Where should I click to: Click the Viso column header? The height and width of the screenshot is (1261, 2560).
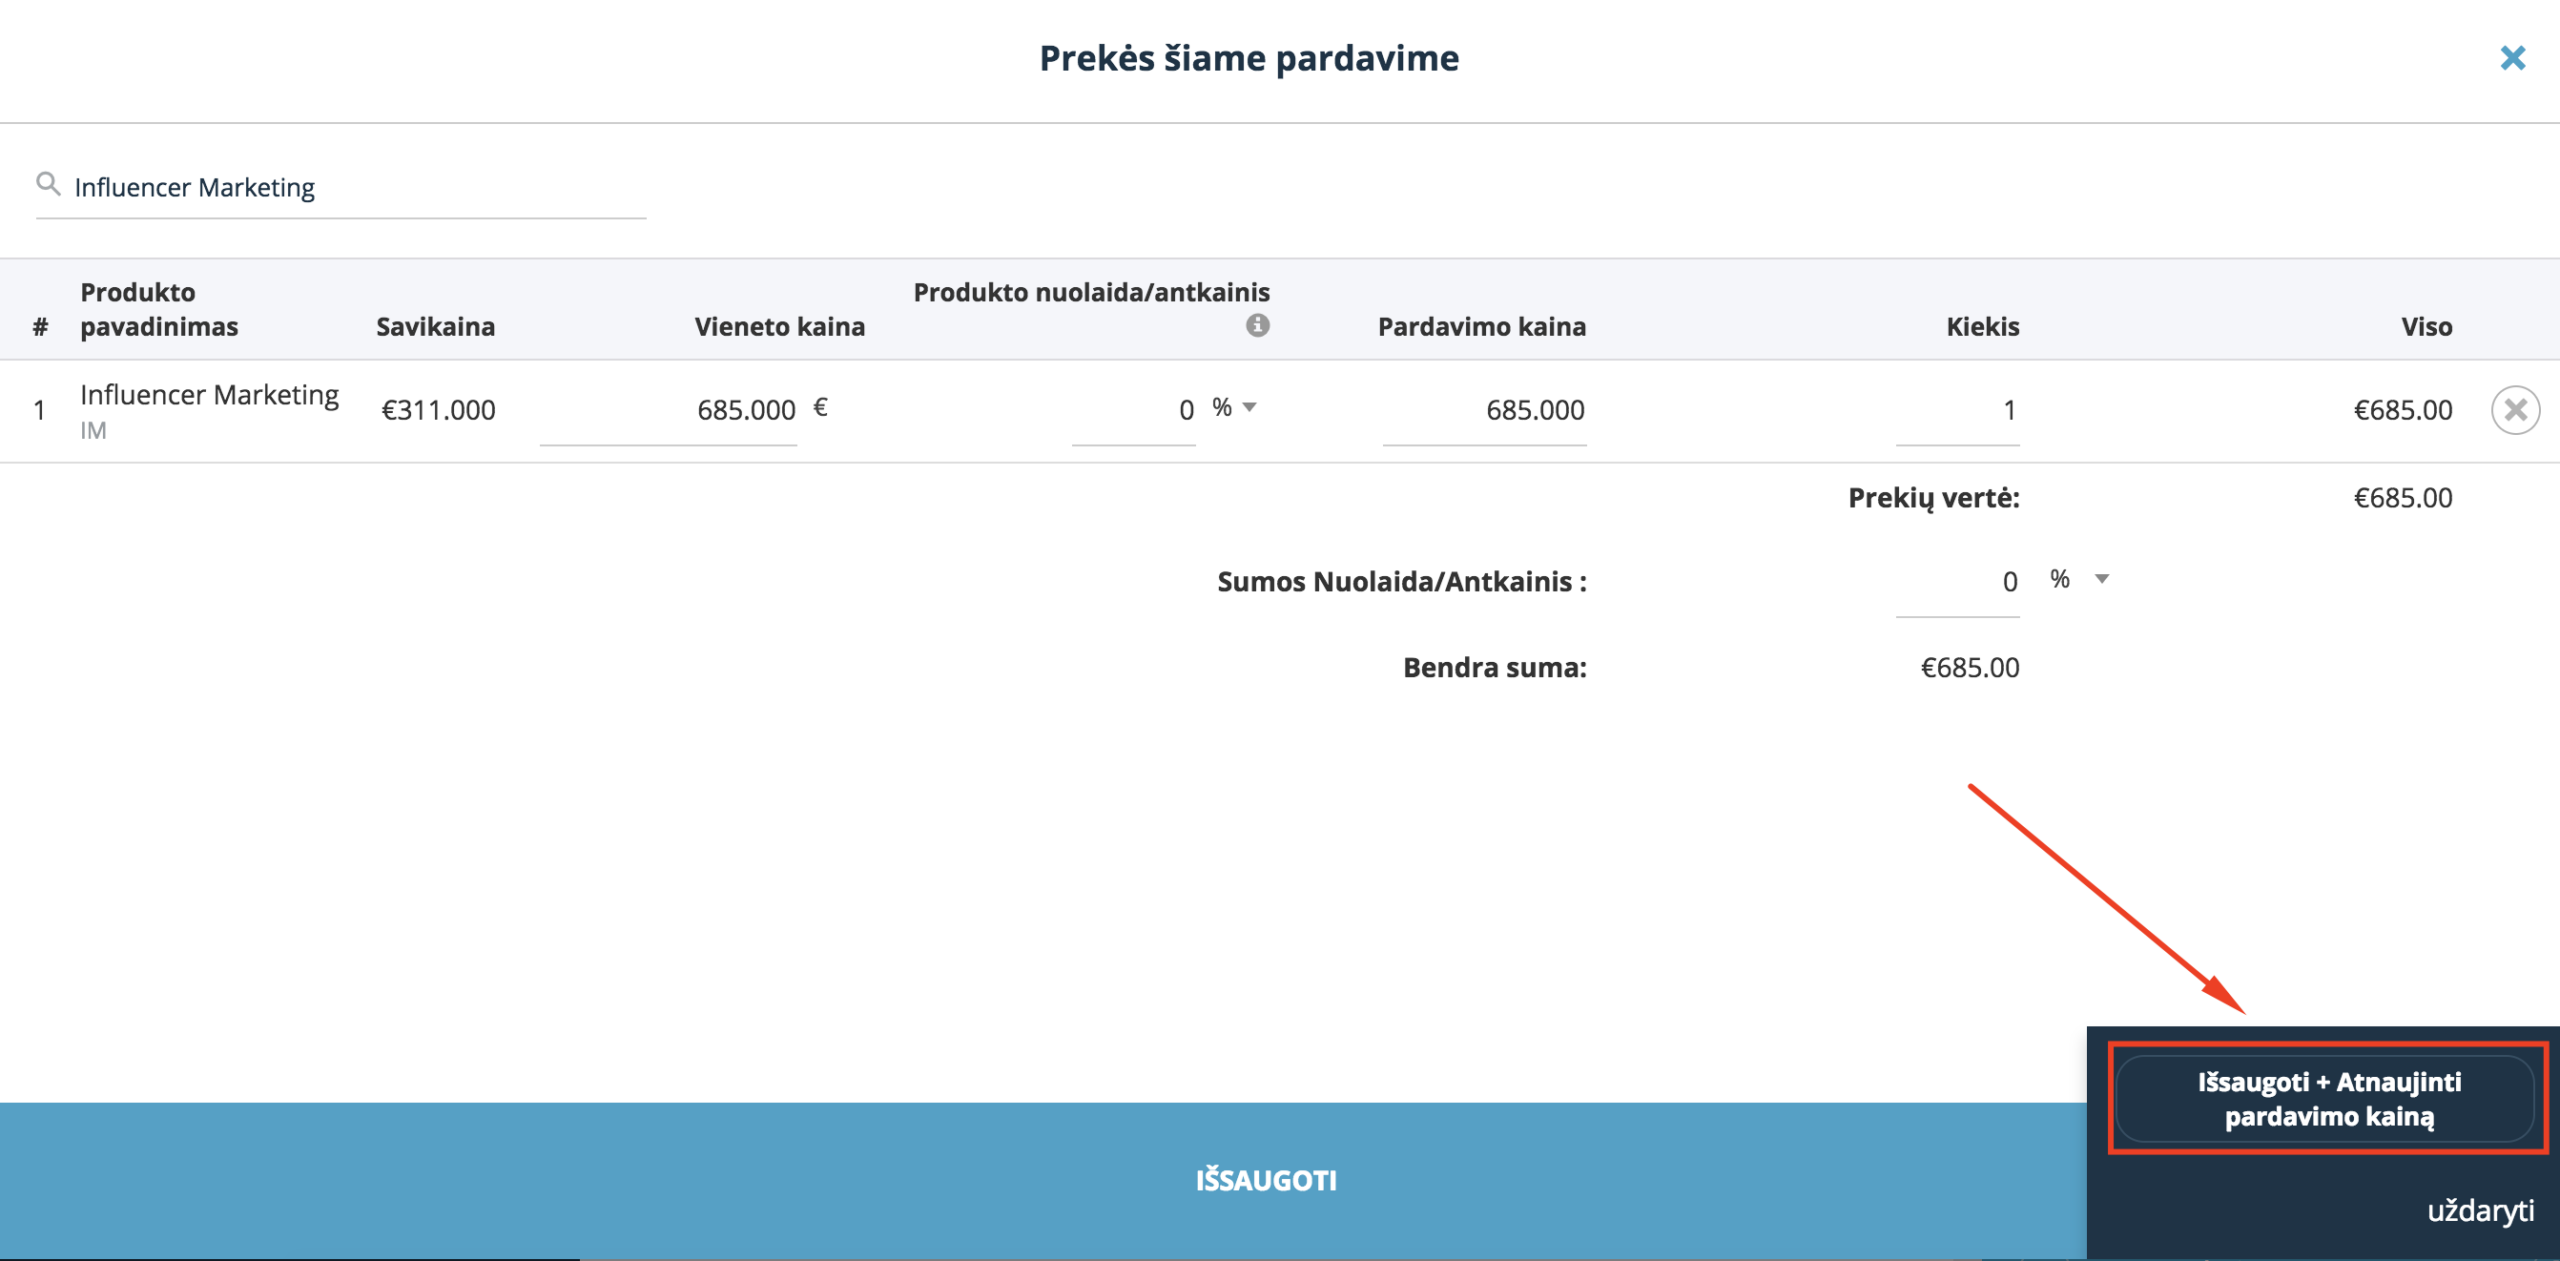pos(2426,326)
